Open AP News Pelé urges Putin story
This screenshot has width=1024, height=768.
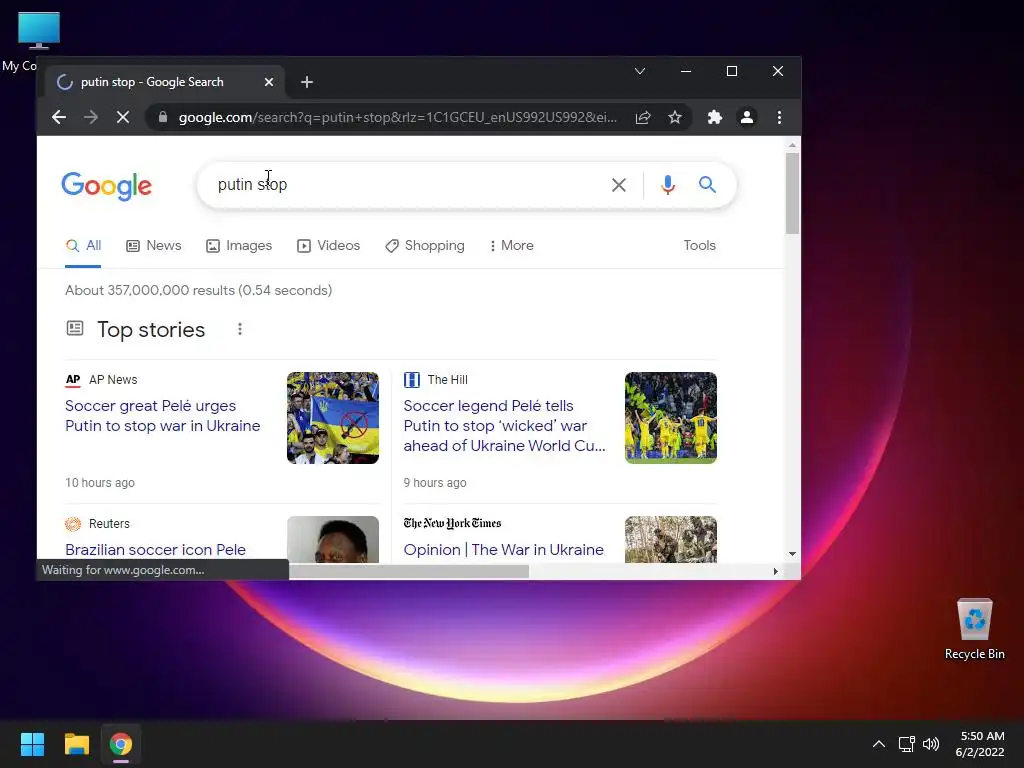point(163,416)
